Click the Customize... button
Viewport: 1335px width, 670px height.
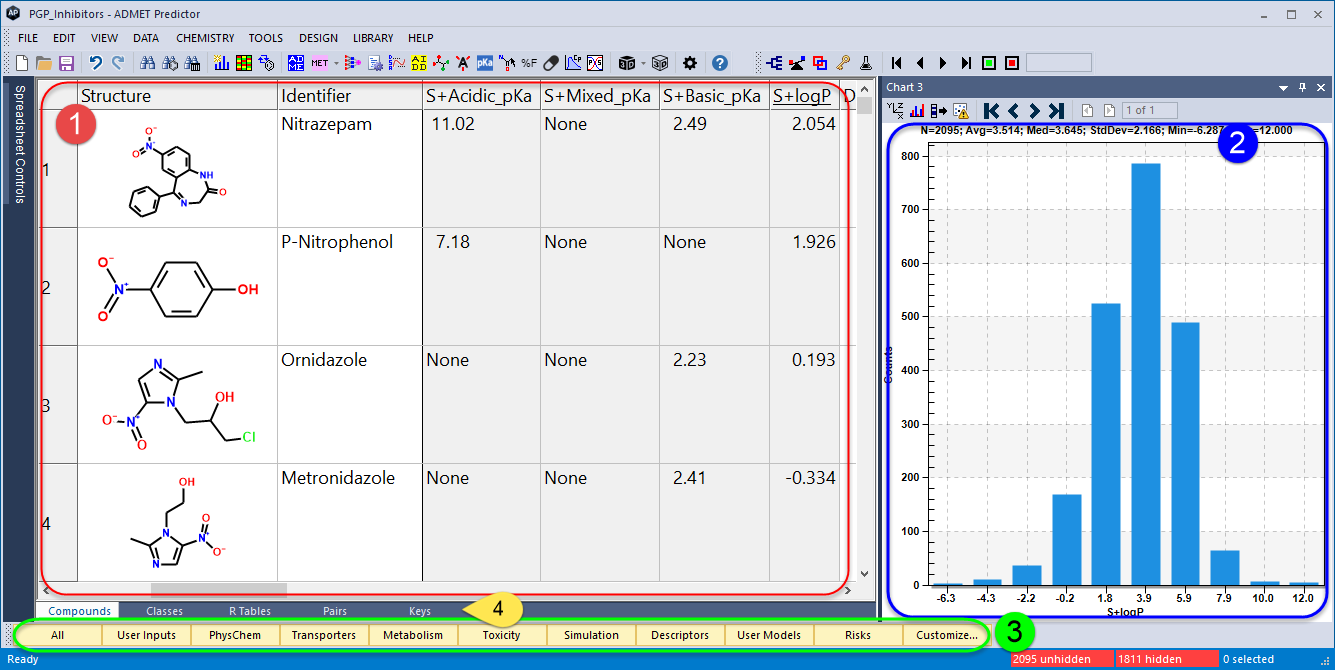tap(947, 635)
